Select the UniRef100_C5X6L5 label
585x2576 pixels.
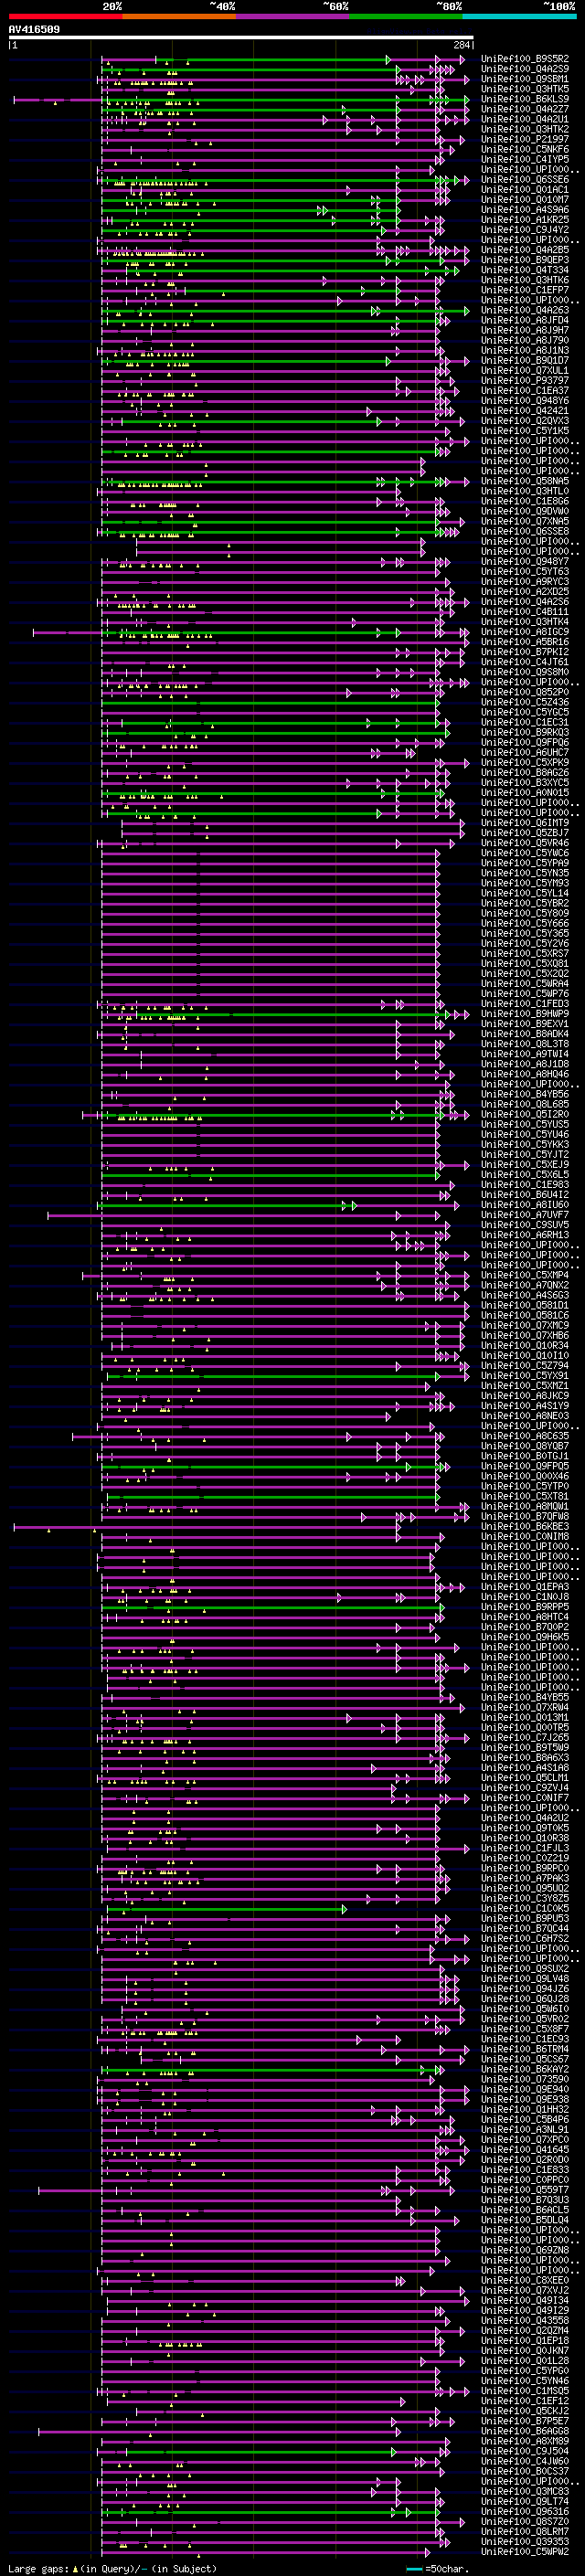[x=524, y=1175]
